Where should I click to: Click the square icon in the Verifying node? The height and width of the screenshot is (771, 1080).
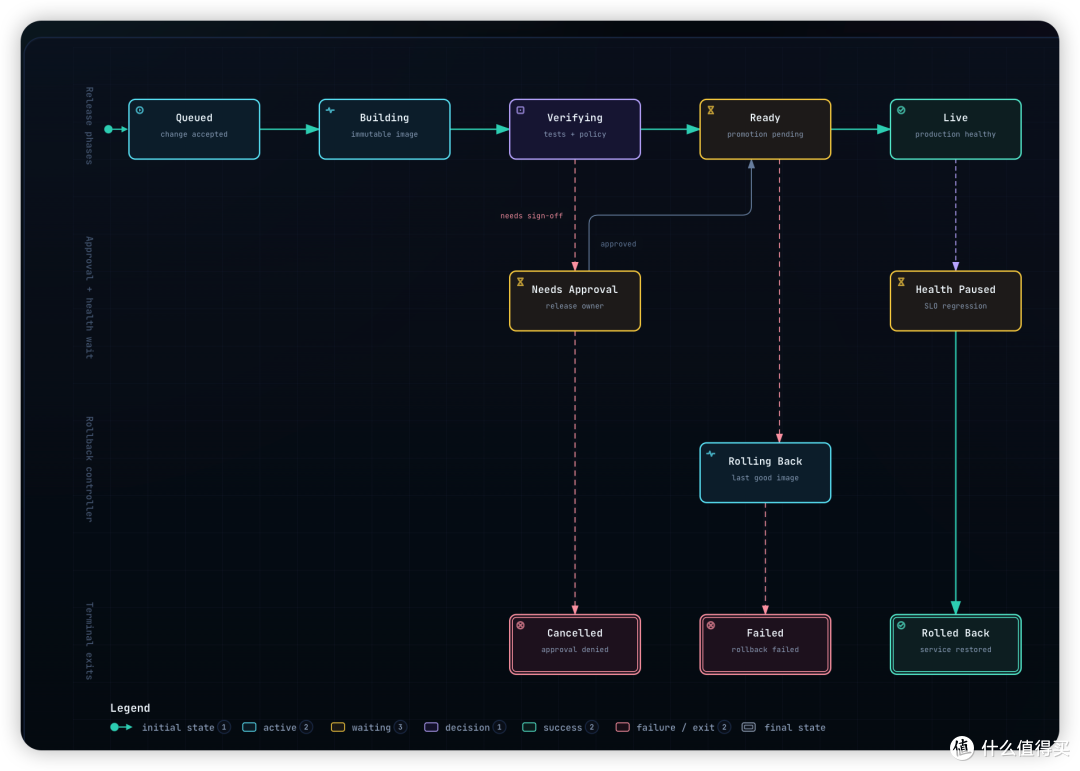[521, 110]
